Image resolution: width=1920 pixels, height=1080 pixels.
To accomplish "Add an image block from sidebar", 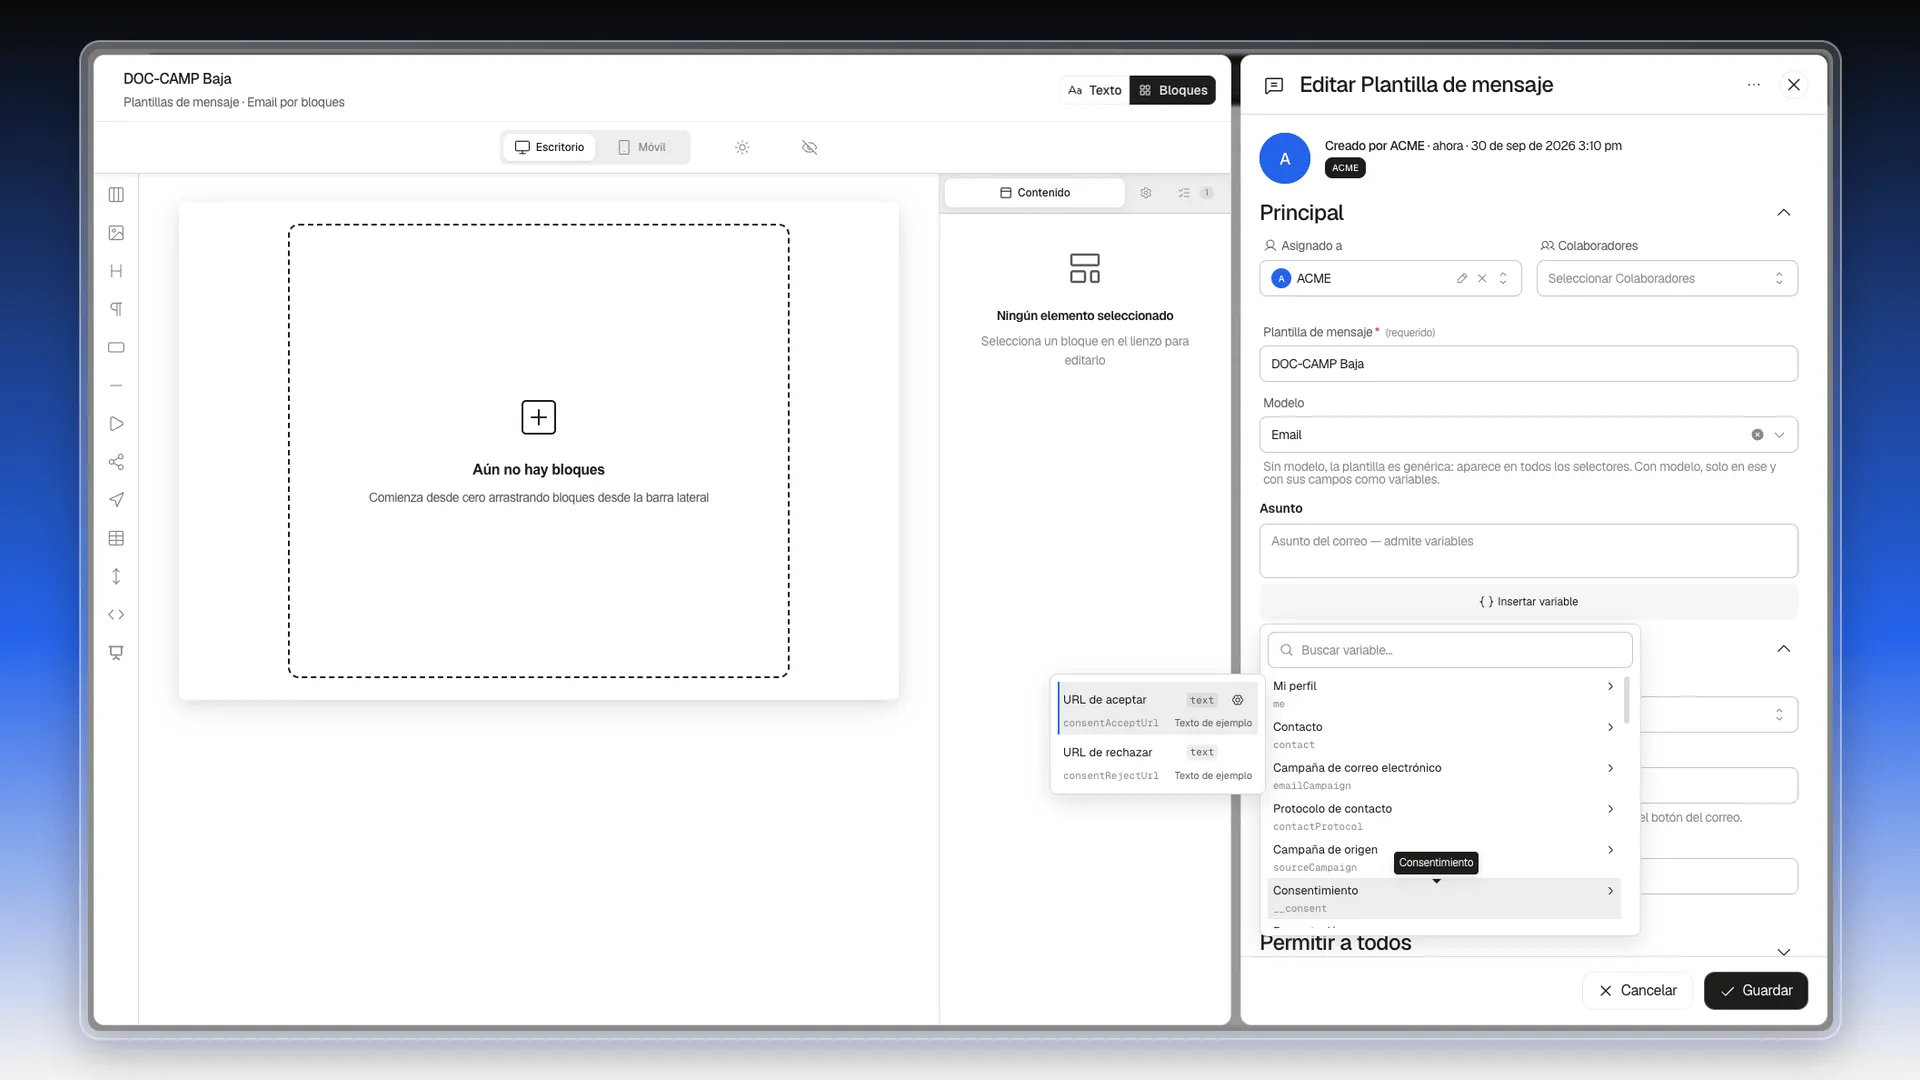I will tap(116, 233).
